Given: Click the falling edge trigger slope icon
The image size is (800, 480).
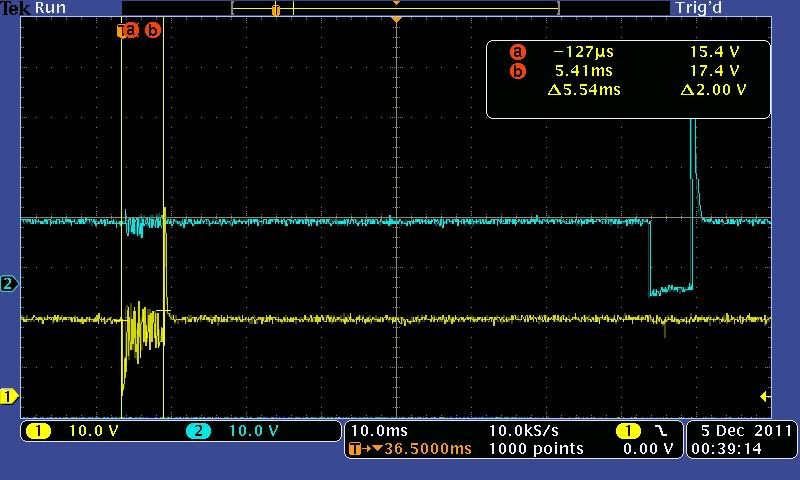Looking at the screenshot, I should click(661, 431).
